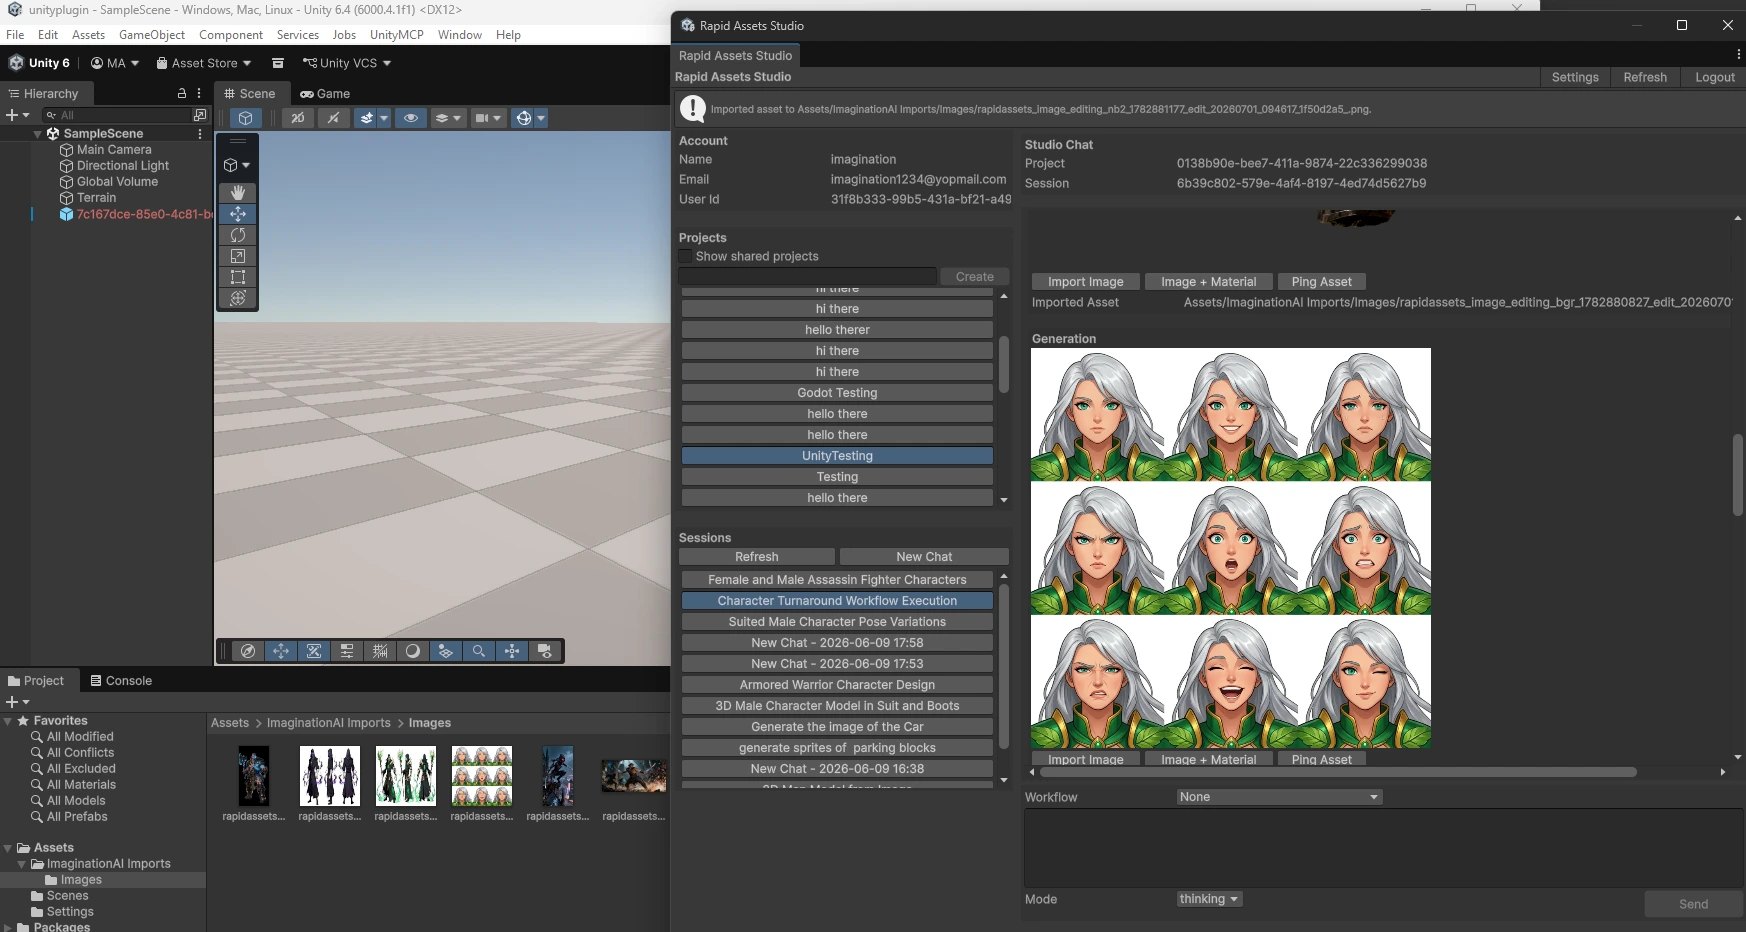Select the Hand view tool
The image size is (1746, 932).
pos(238,192)
